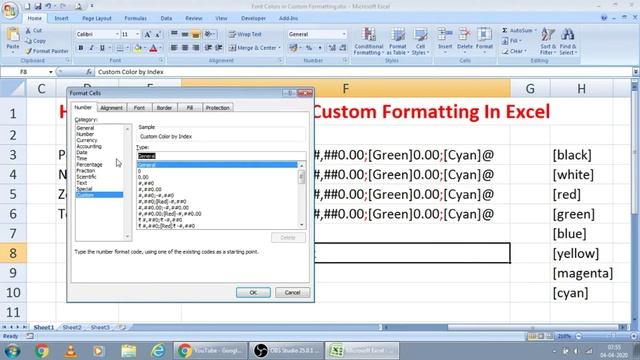Open the Customize Quick Access Toolbar dropdown
This screenshot has width=640, height=360.
click(92, 6)
